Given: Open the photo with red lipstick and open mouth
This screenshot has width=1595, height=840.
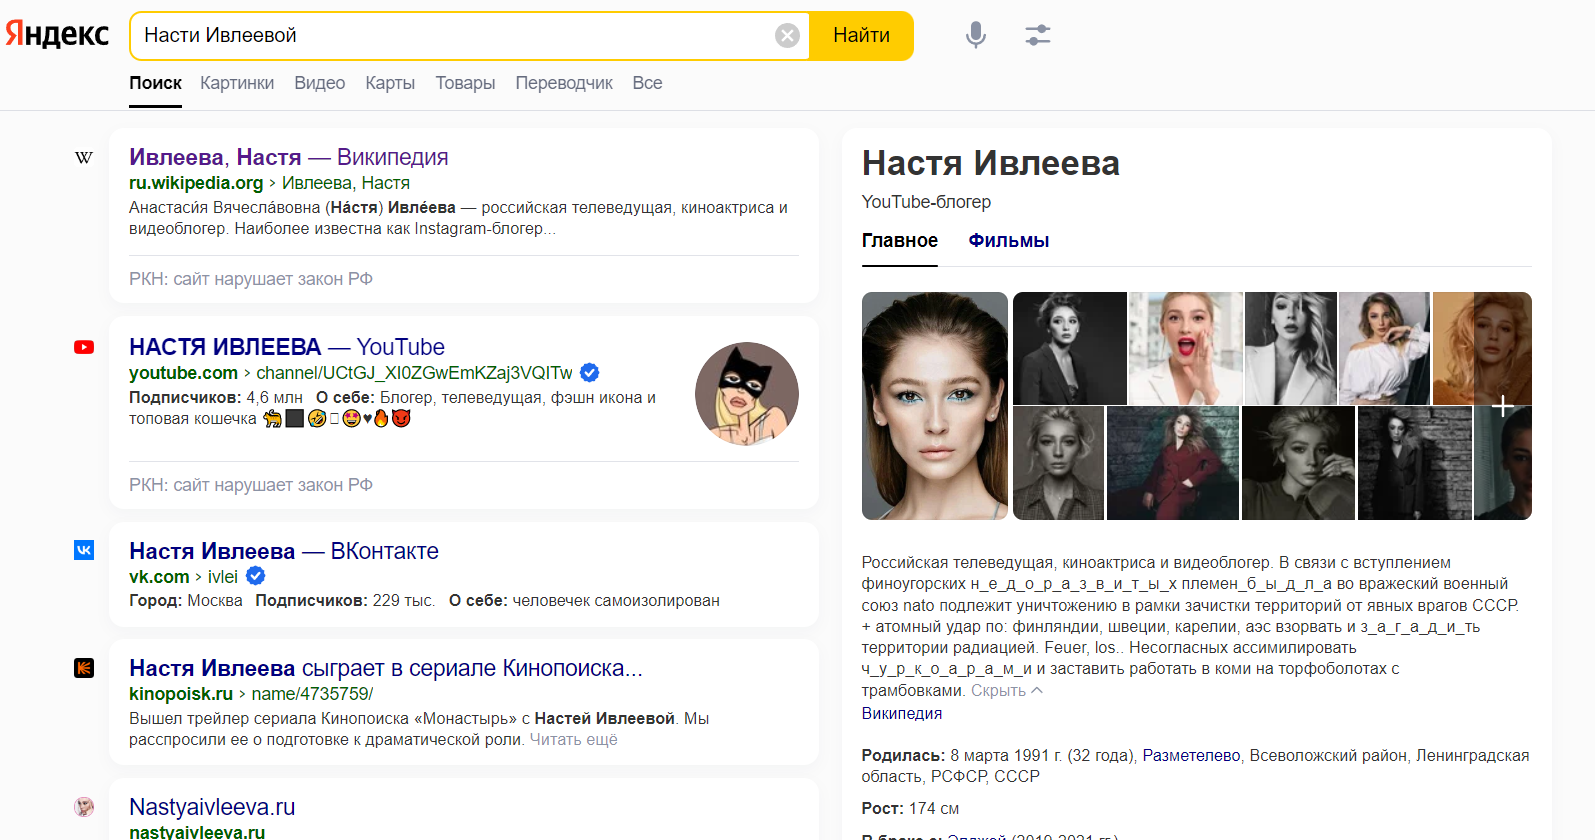Looking at the screenshot, I should (x=1186, y=348).
